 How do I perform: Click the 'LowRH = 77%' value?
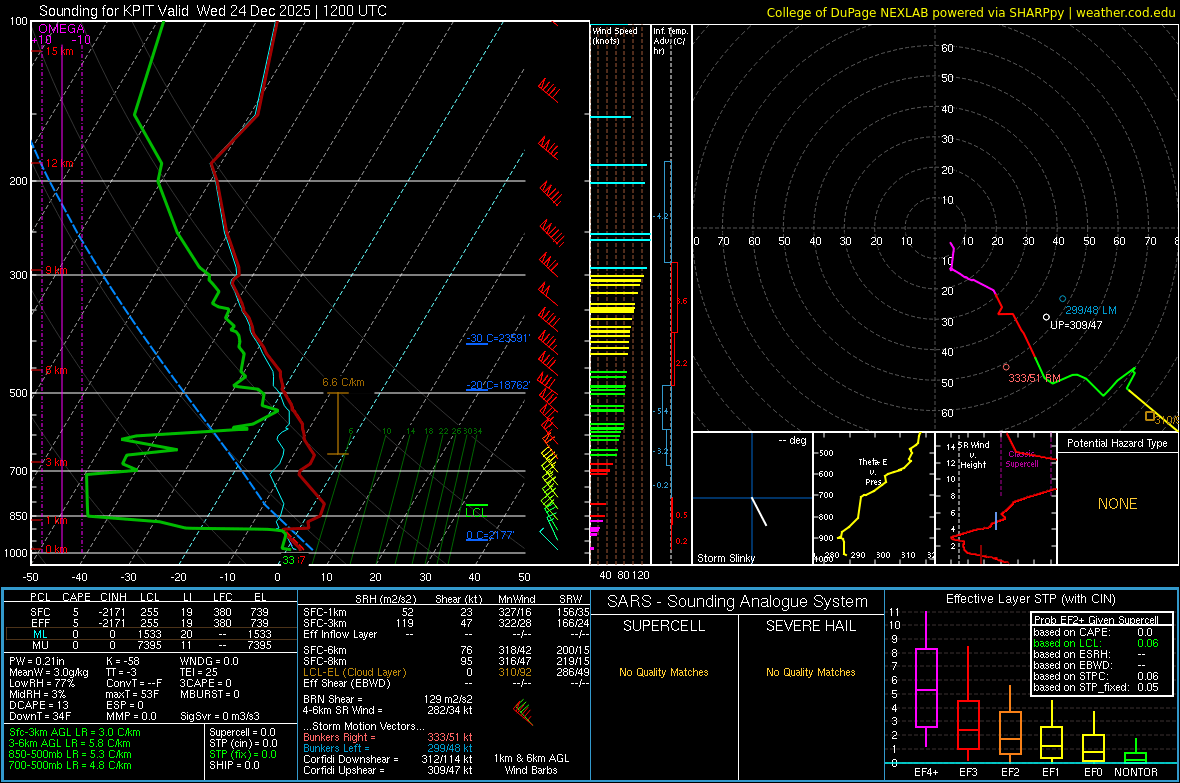click(x=41, y=683)
